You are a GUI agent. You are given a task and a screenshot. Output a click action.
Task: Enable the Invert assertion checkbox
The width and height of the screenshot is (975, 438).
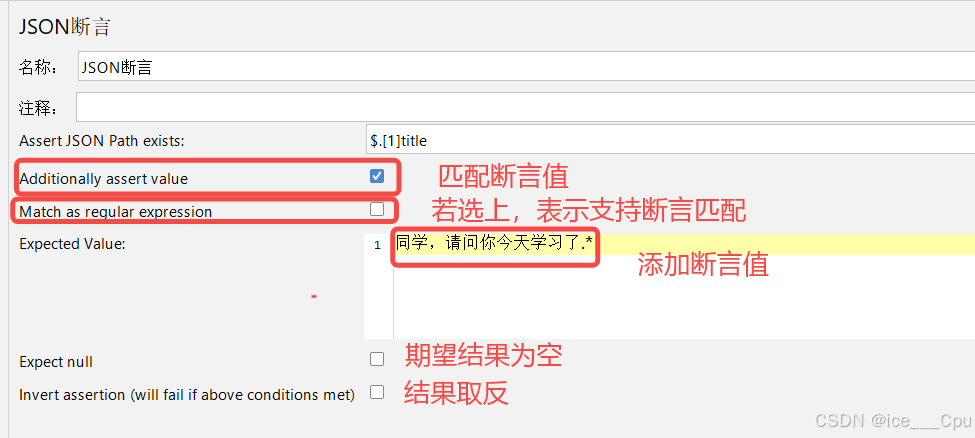(x=377, y=392)
